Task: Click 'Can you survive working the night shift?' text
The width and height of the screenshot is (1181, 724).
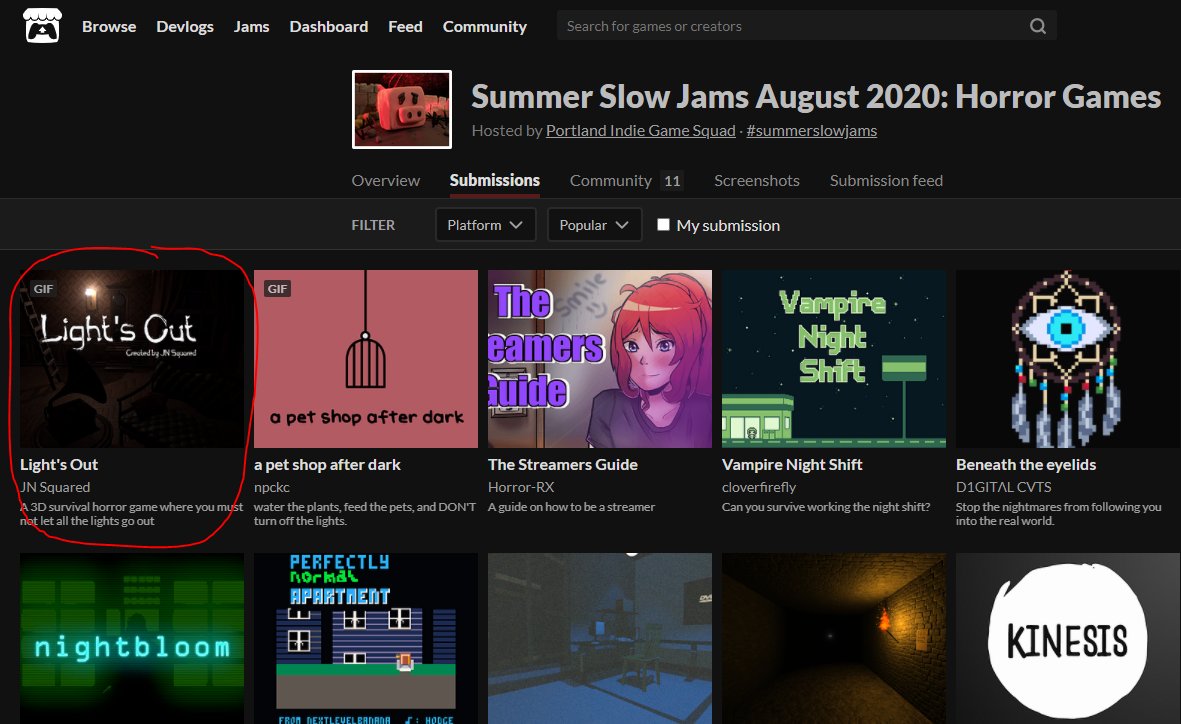Action: 825,507
